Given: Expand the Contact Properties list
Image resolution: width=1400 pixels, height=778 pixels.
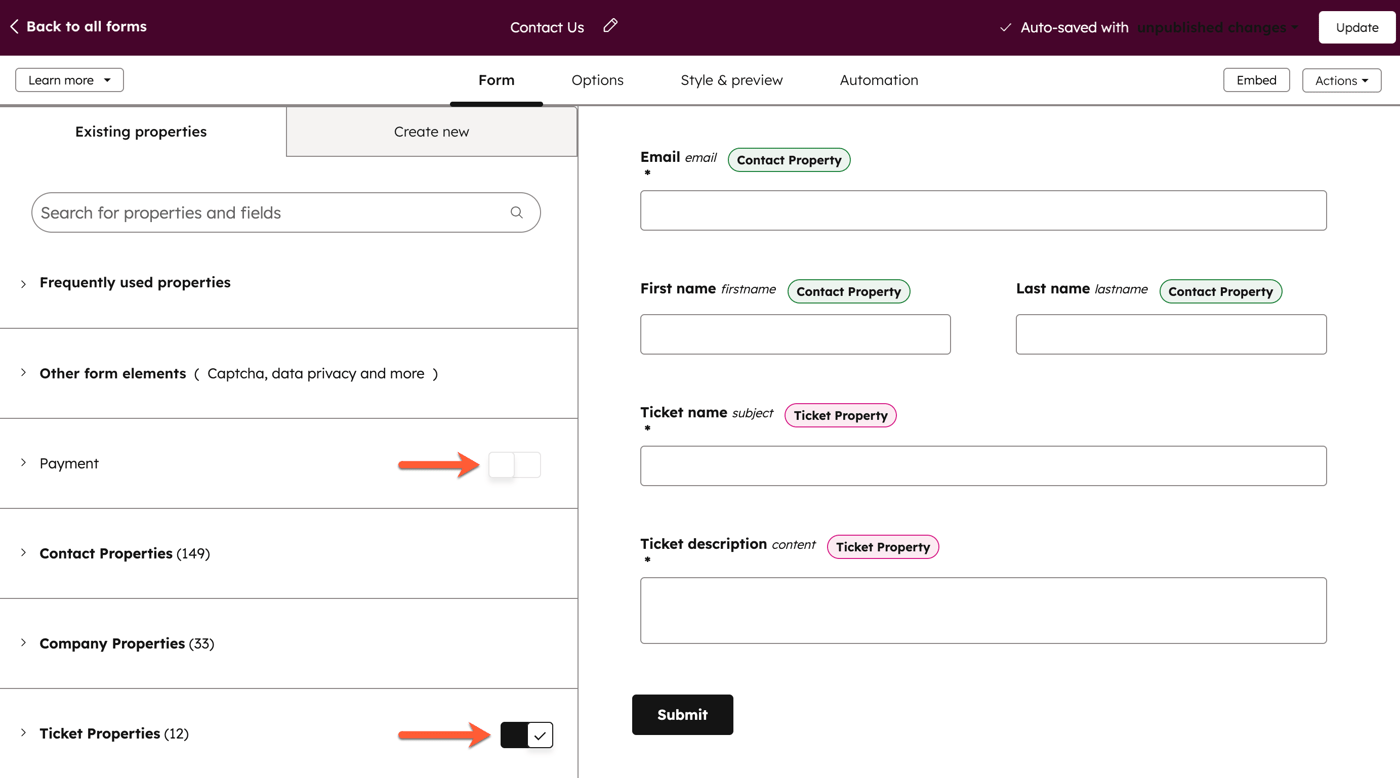Looking at the screenshot, I should (x=24, y=553).
